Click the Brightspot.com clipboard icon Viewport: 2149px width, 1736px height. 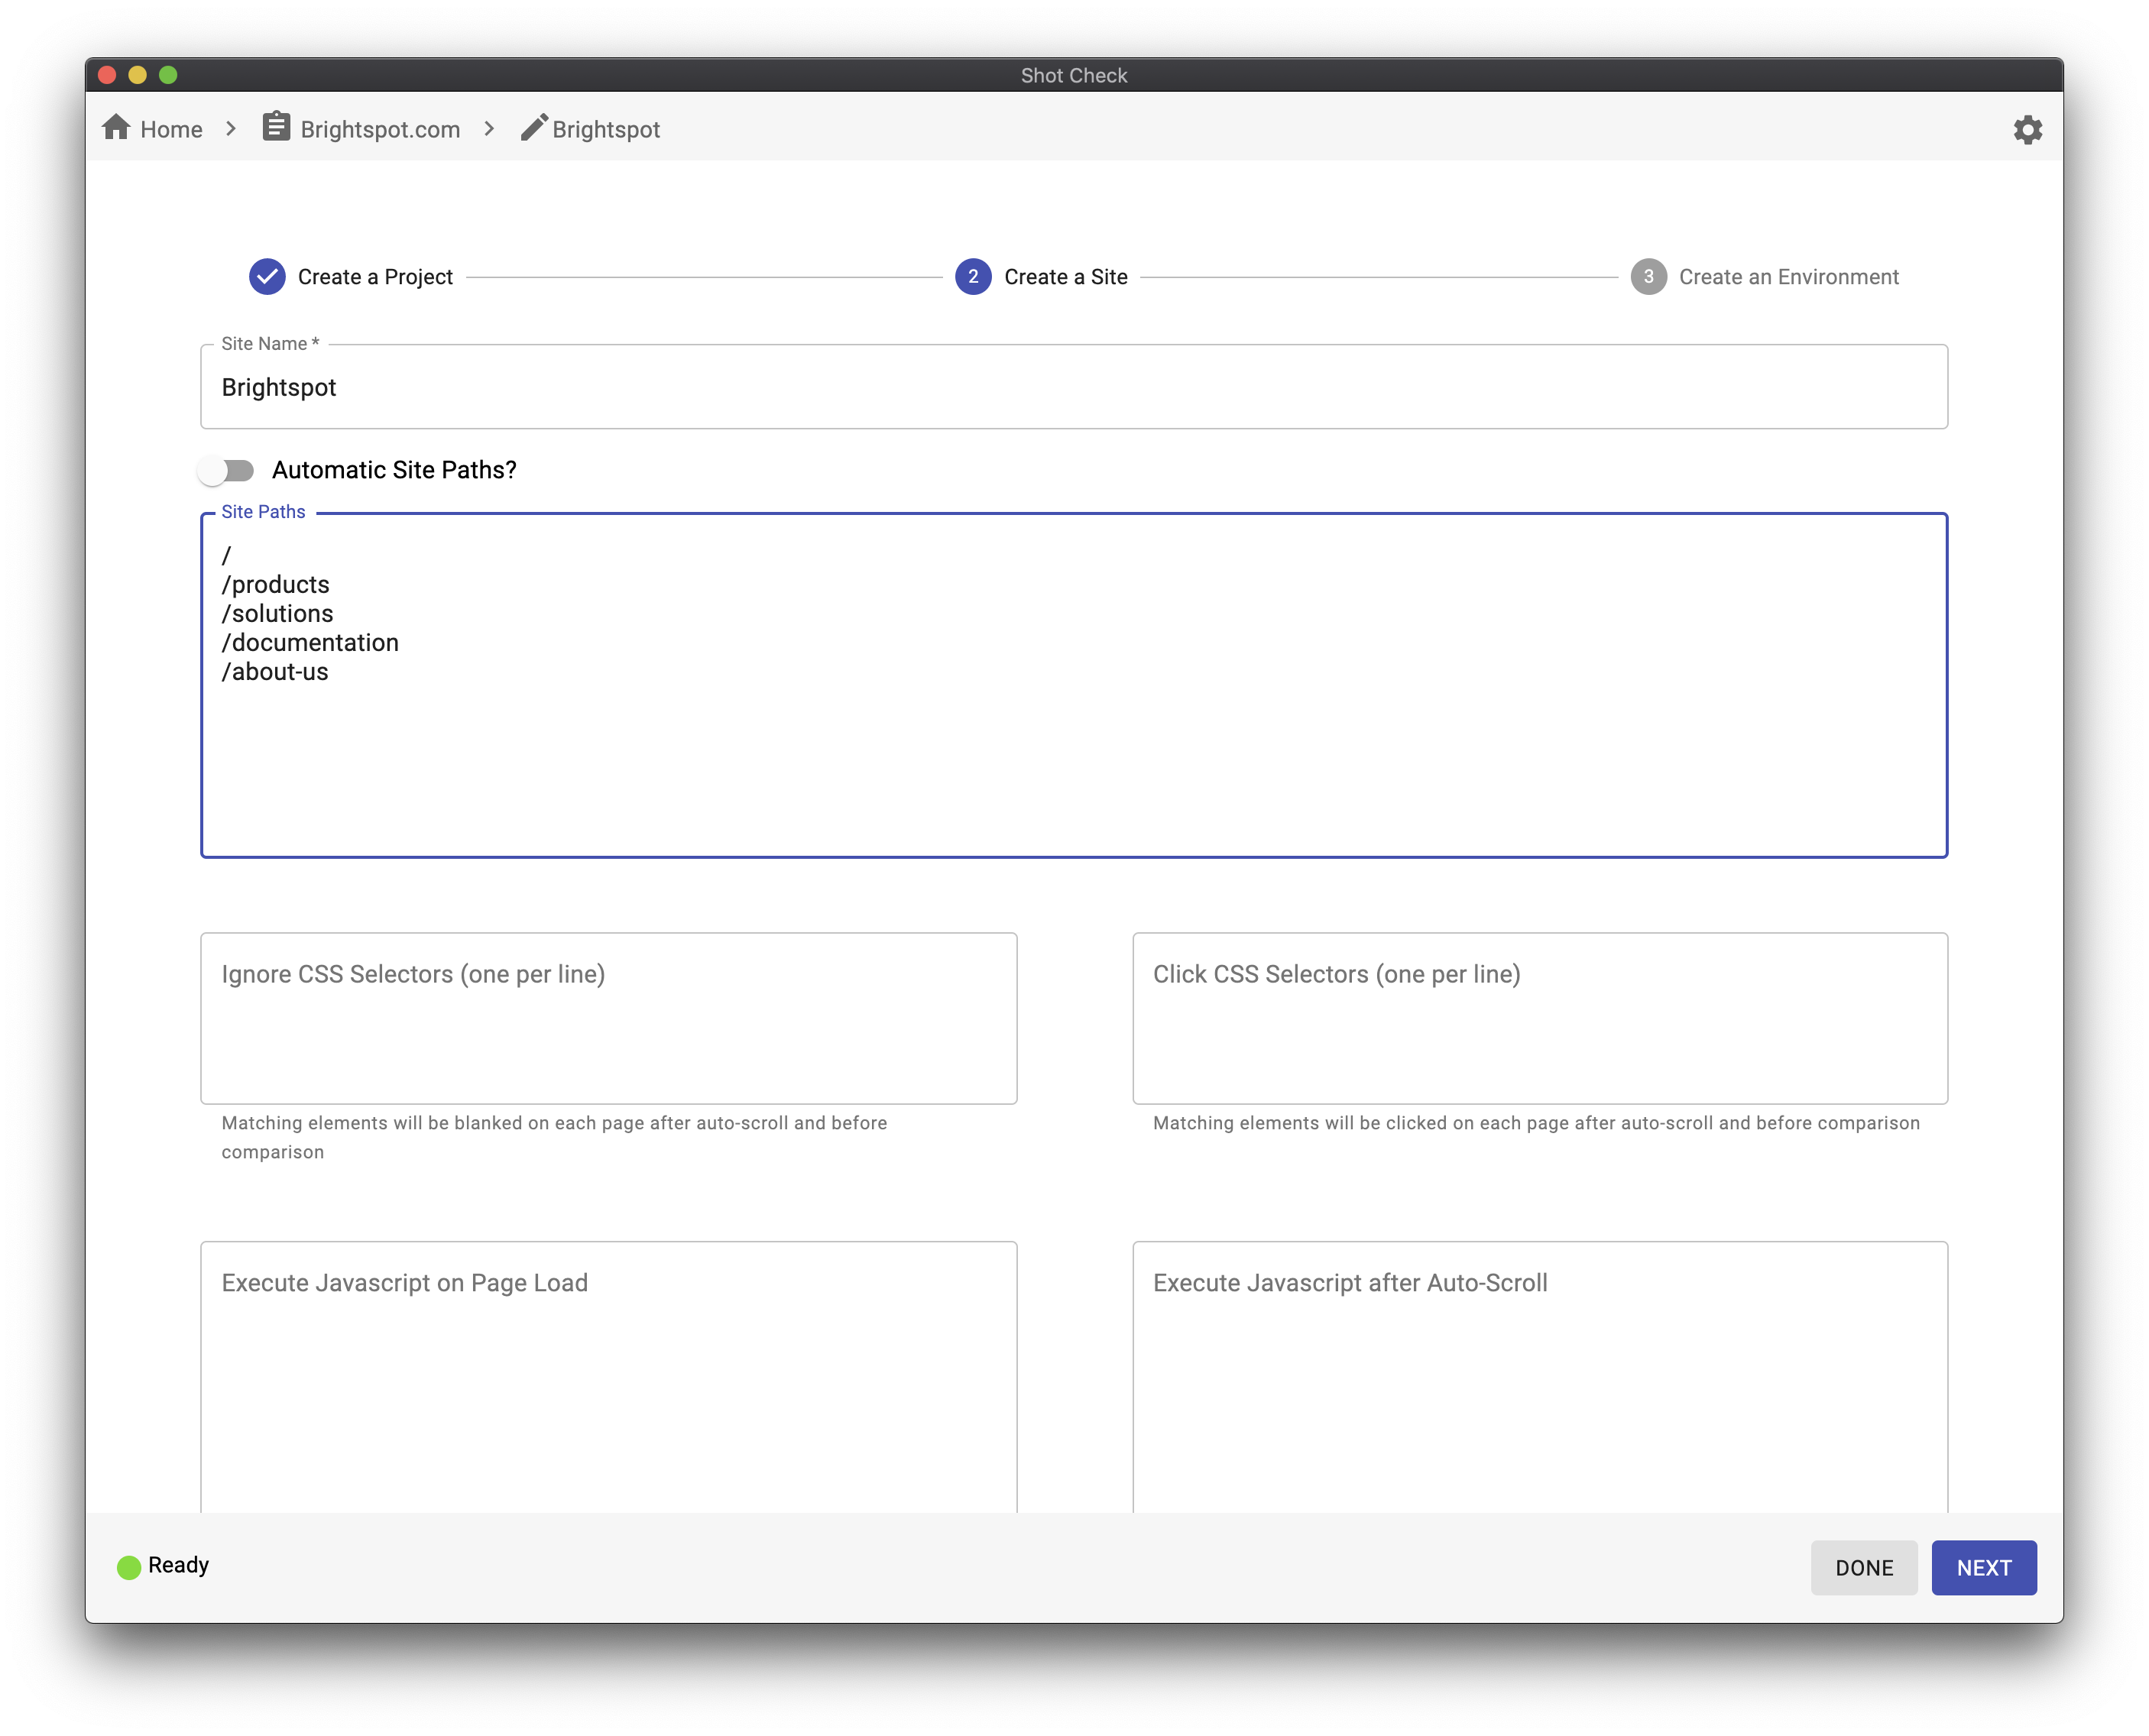[x=276, y=128]
